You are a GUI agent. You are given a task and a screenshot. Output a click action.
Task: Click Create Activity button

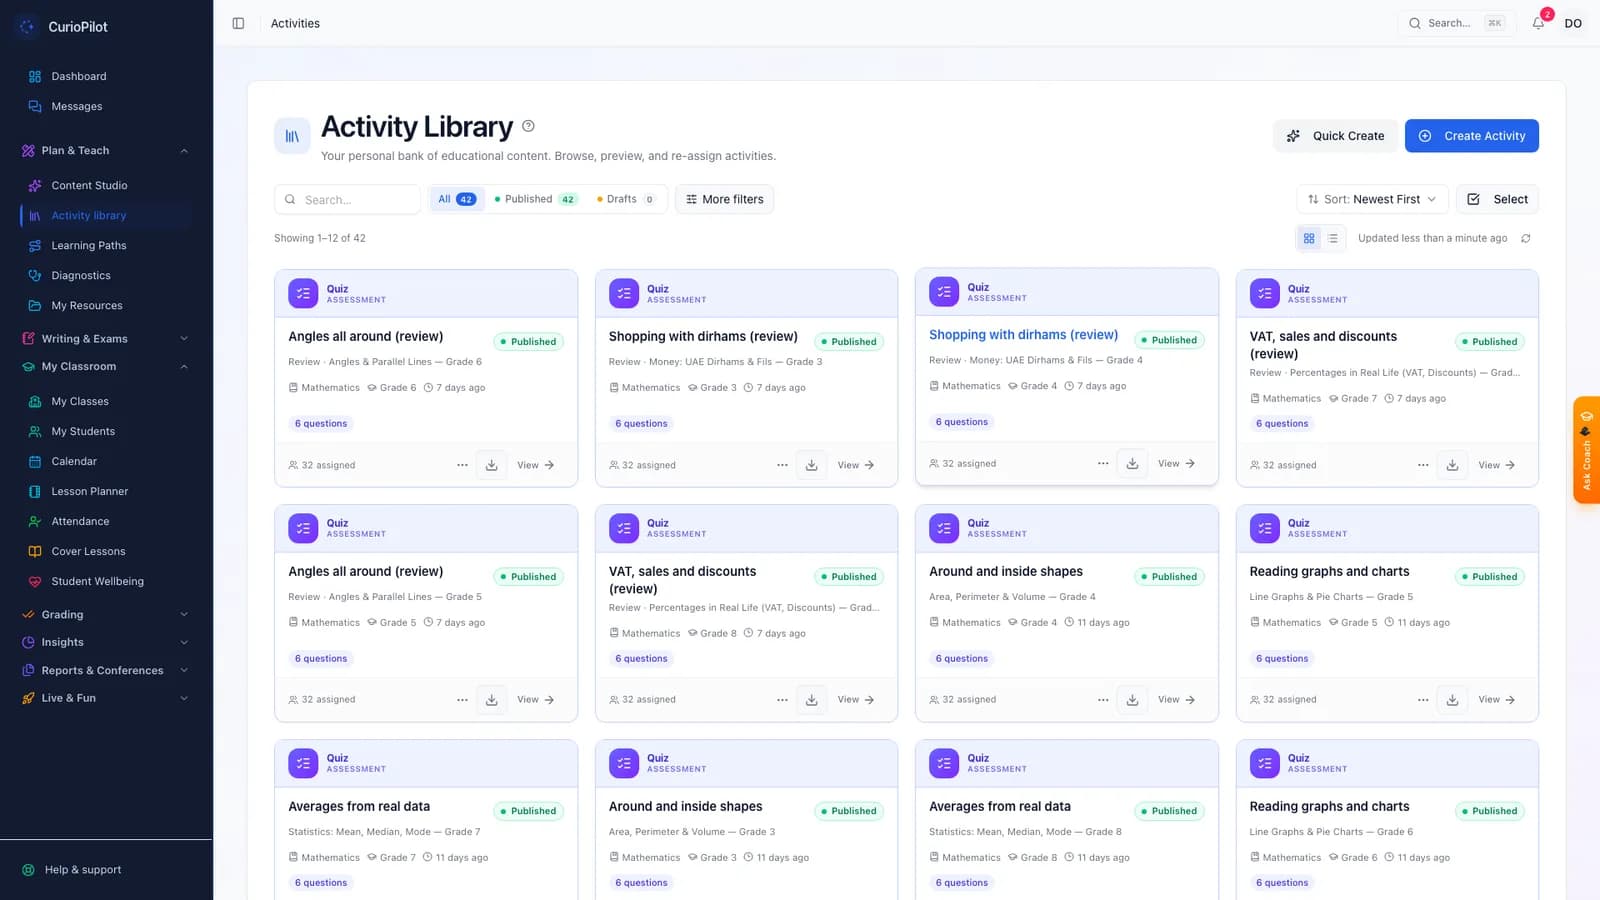pos(1471,136)
